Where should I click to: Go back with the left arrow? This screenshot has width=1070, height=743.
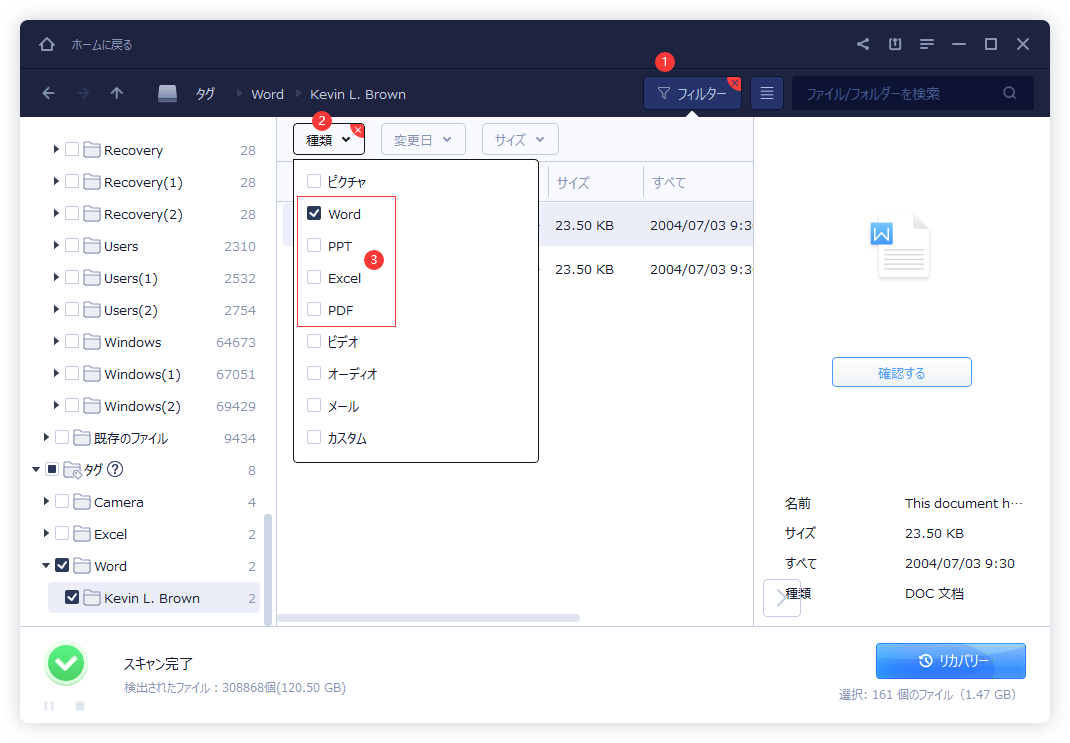[48, 93]
